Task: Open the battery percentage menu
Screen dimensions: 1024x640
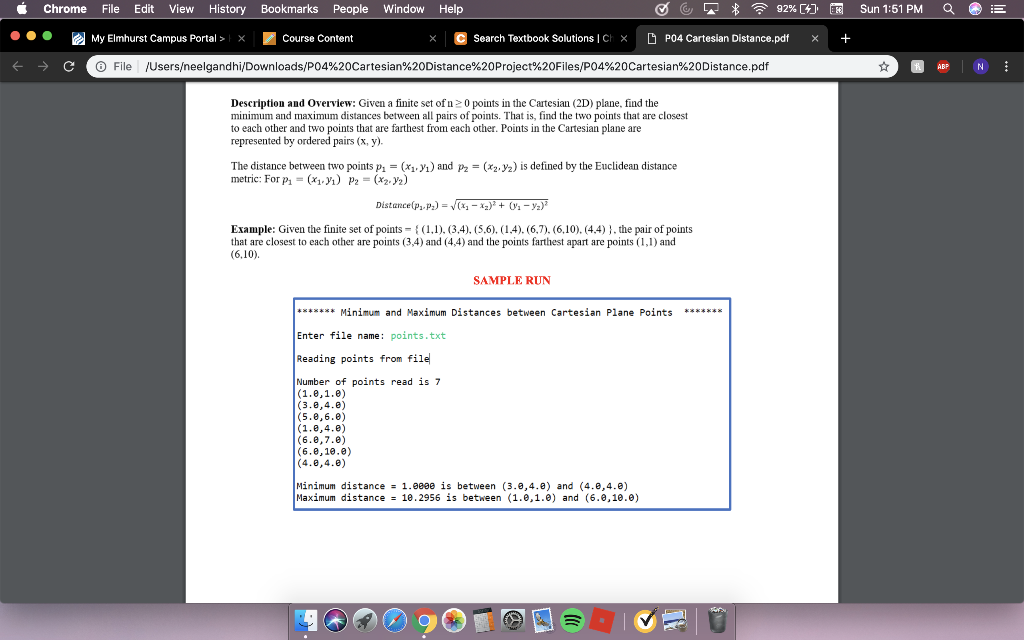Action: coord(793,9)
